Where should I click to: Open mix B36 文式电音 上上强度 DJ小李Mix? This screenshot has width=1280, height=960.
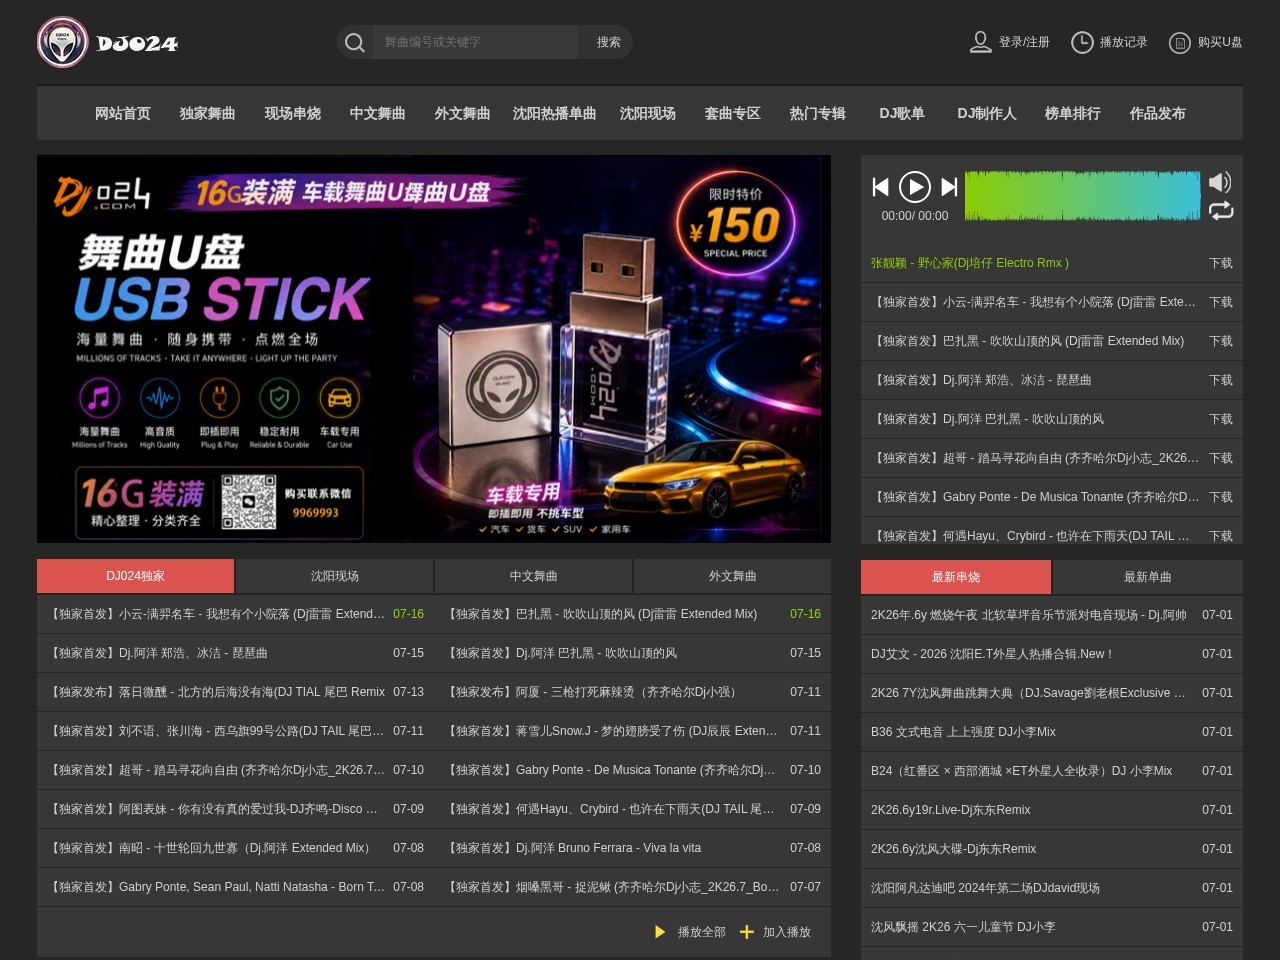point(963,732)
